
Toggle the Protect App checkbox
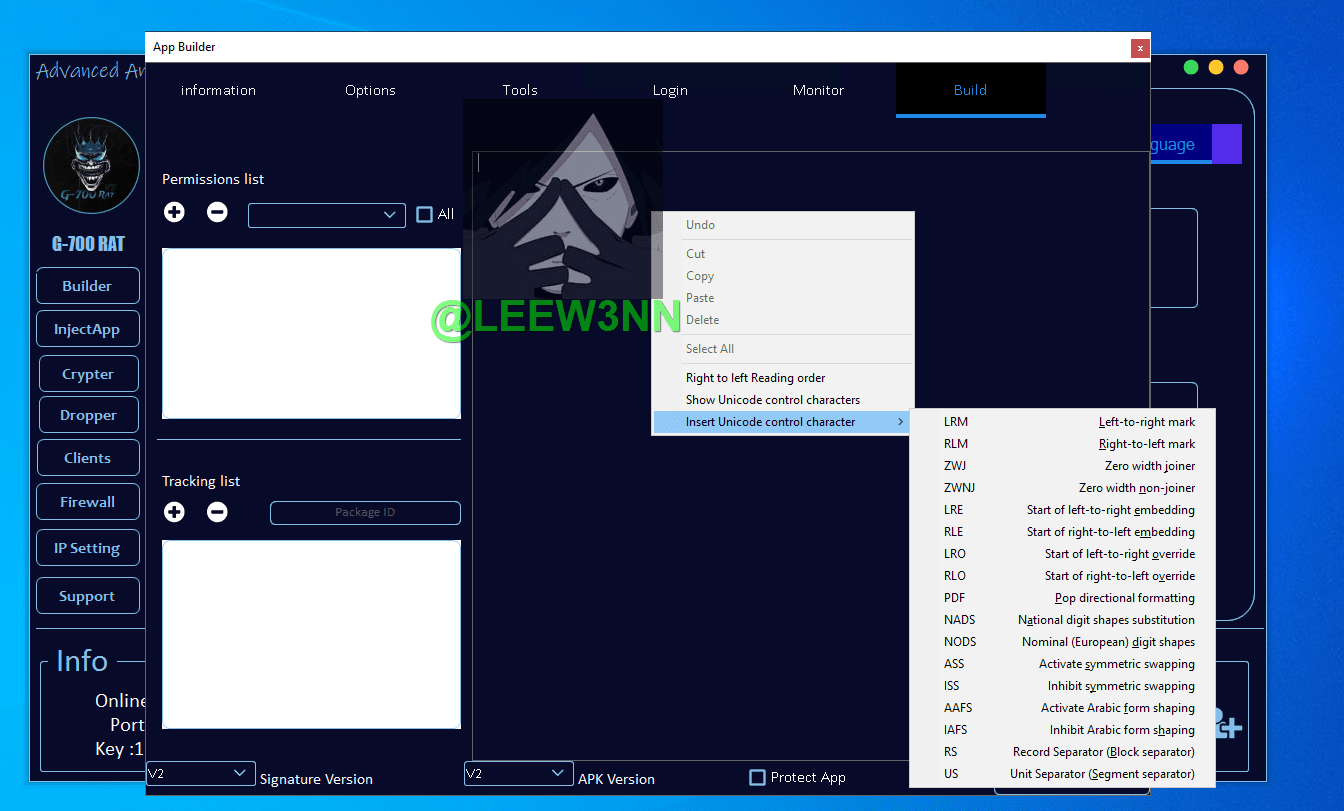pyautogui.click(x=758, y=777)
